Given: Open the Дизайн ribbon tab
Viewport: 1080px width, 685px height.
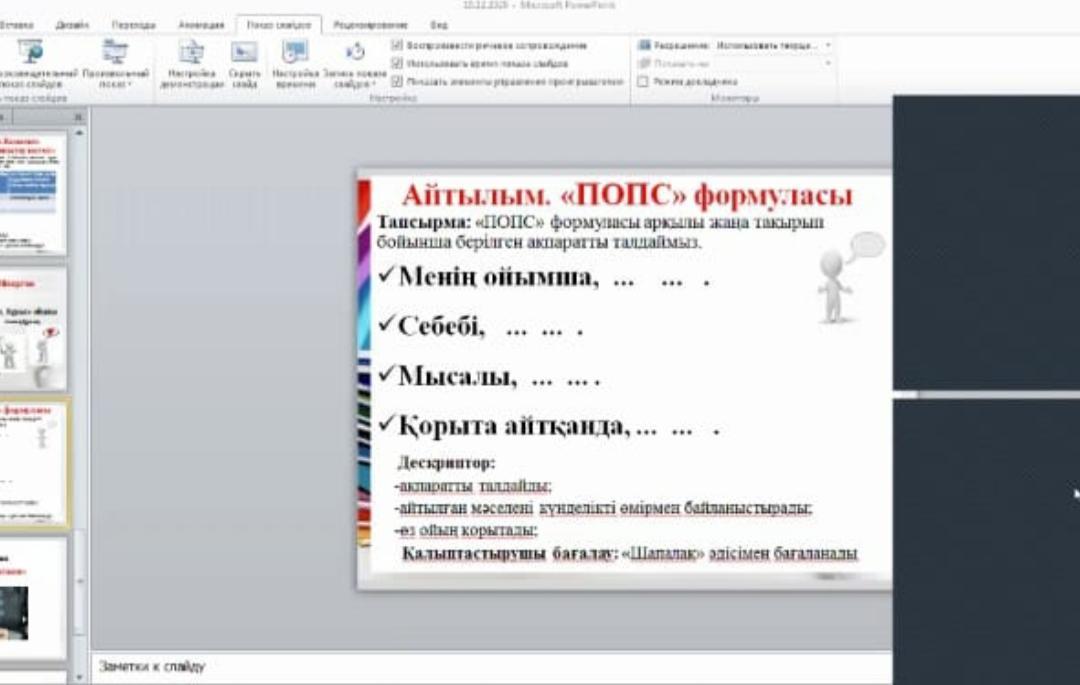Looking at the screenshot, I should click(x=72, y=25).
